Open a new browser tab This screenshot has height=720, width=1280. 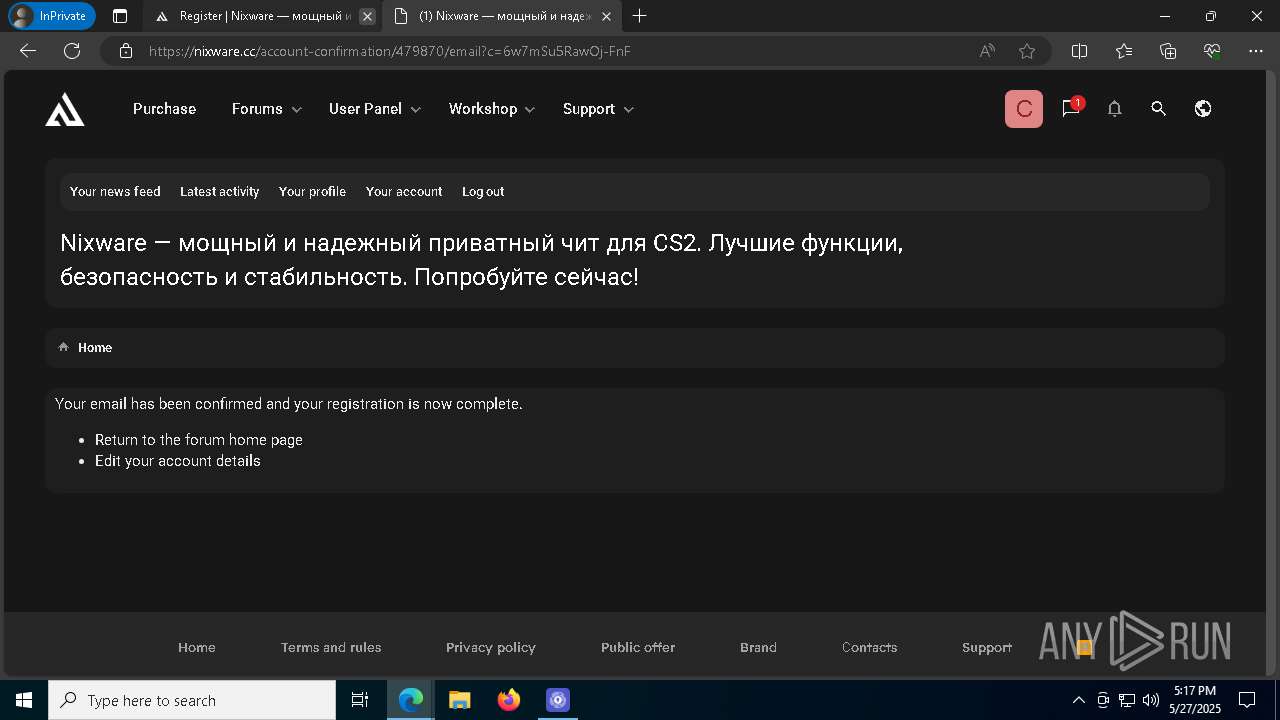click(640, 16)
